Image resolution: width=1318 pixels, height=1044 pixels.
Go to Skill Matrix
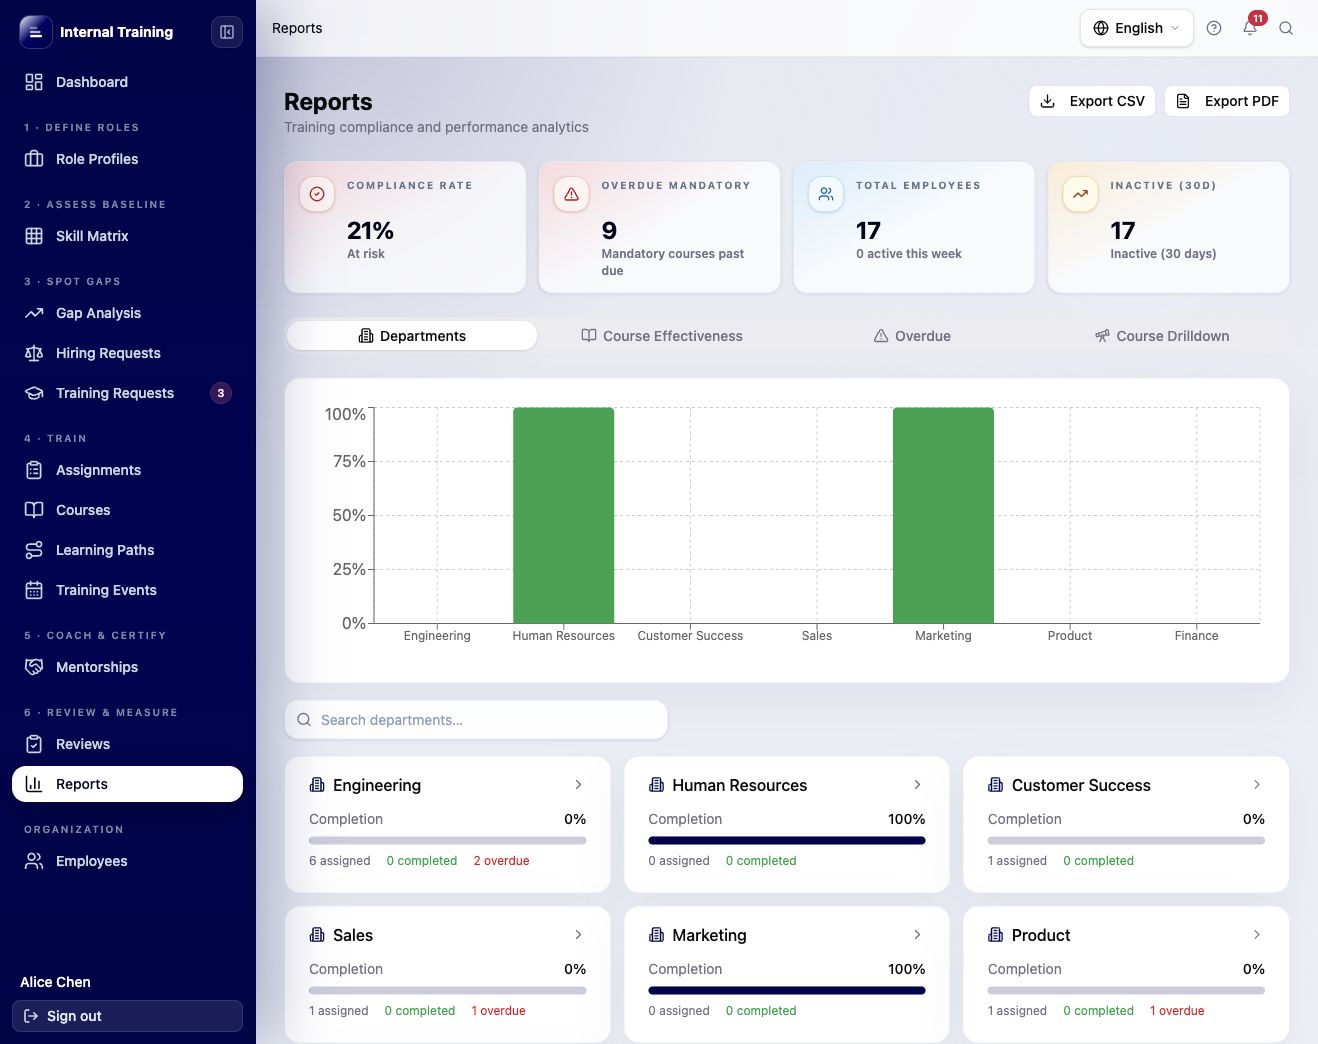pos(127,236)
